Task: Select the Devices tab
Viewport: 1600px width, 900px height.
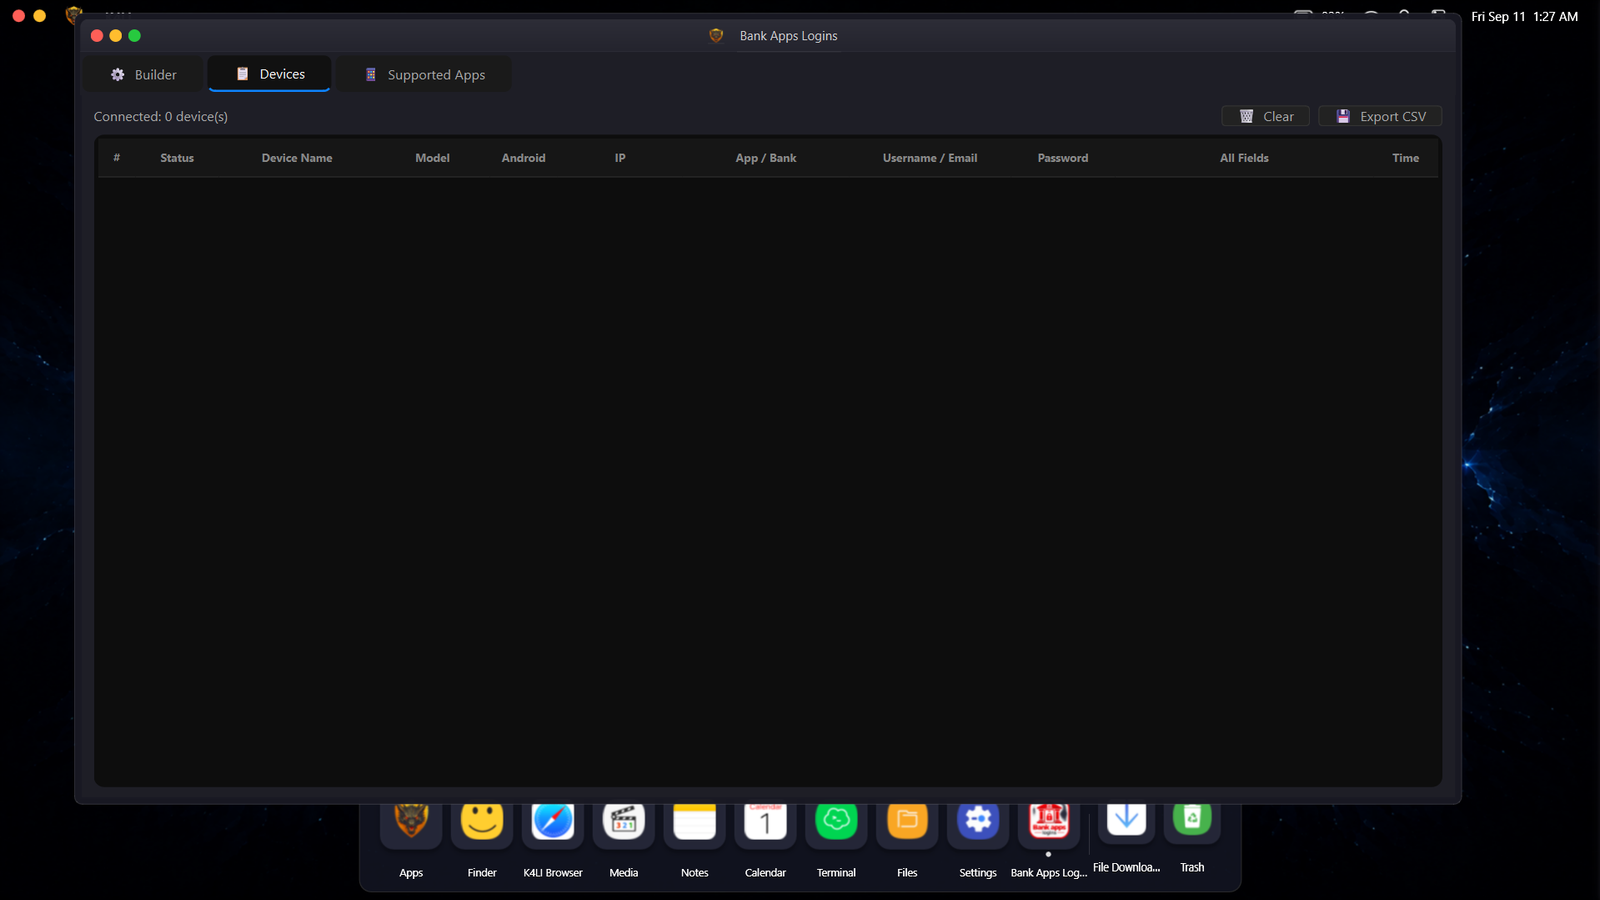Action: pos(270,74)
